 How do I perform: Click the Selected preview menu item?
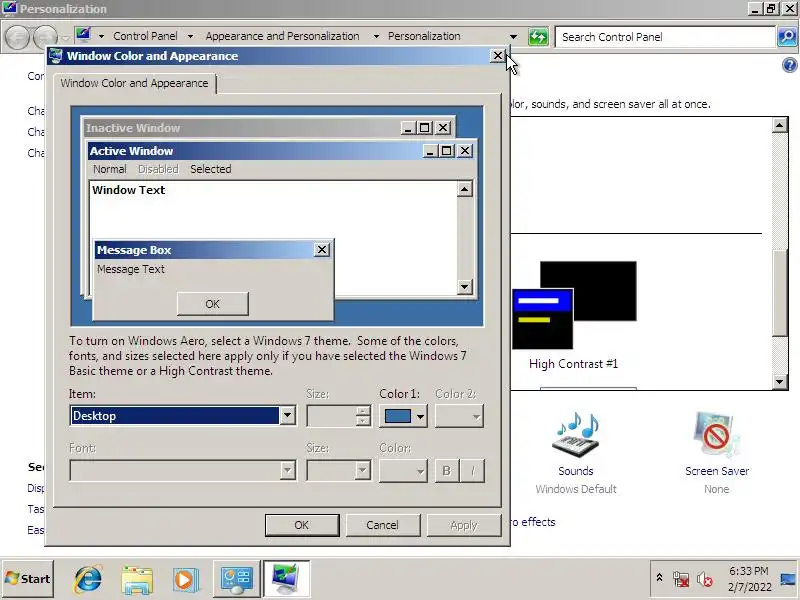pos(211,169)
